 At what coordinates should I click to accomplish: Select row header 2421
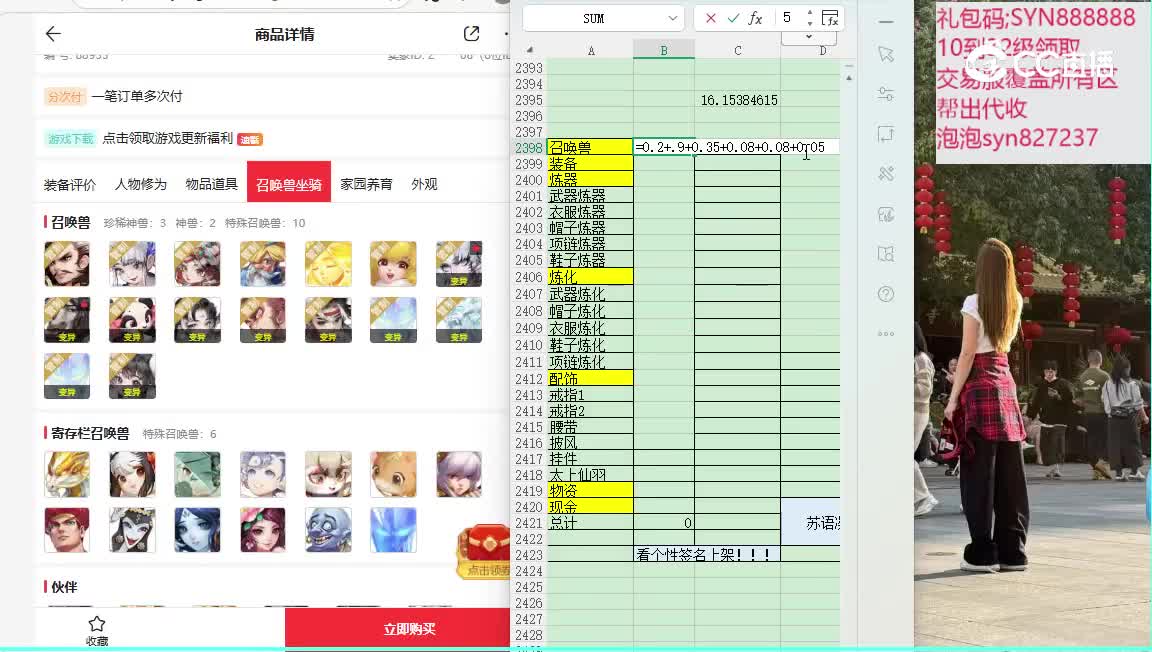(x=529, y=523)
